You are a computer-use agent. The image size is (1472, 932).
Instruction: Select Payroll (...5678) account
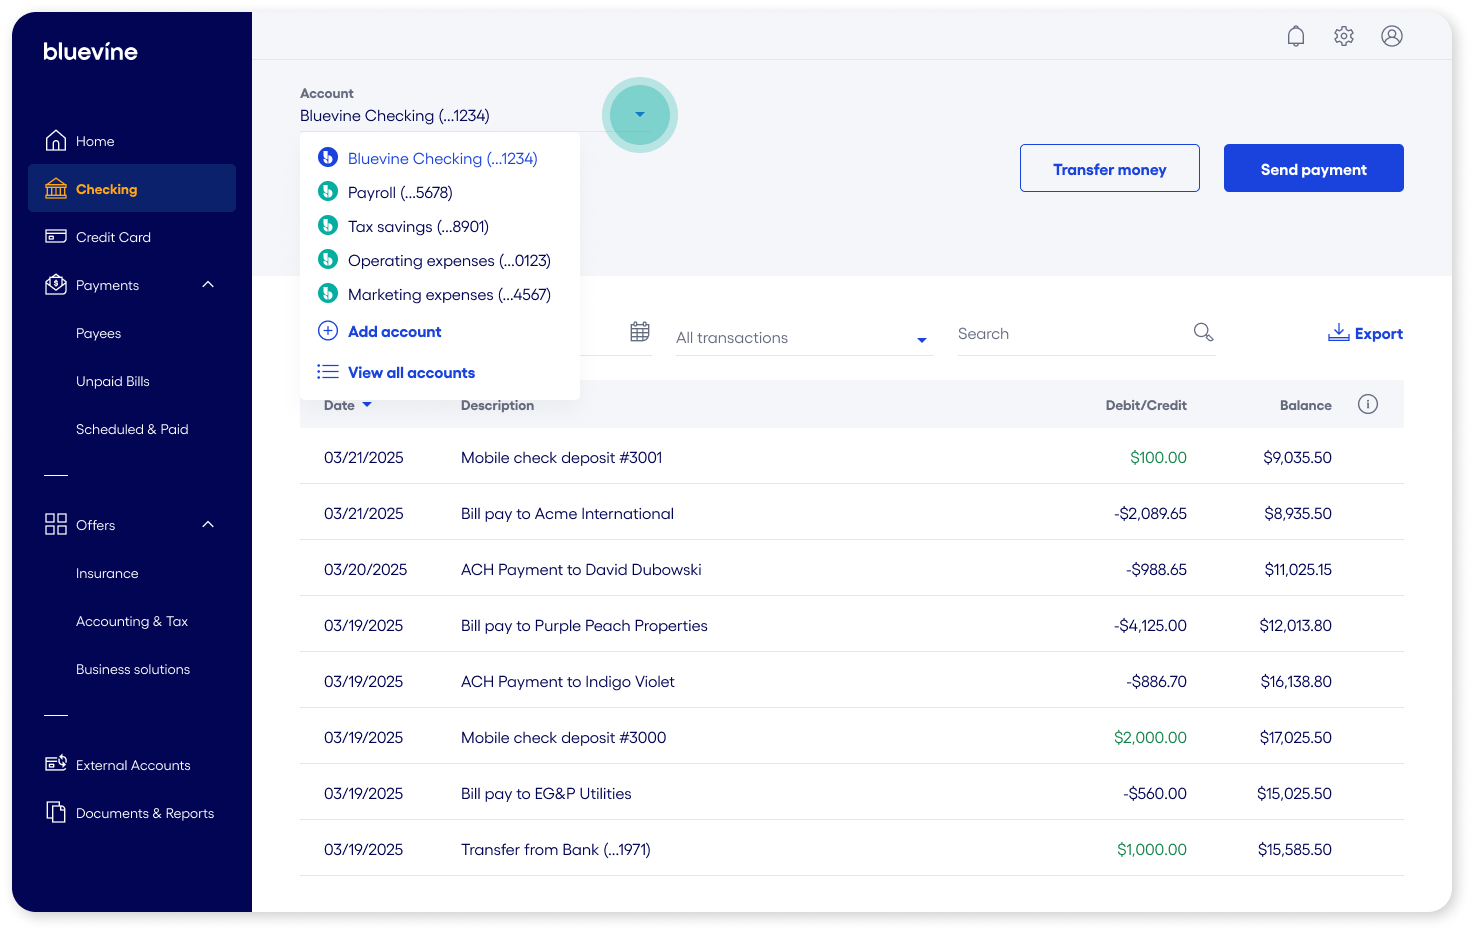(399, 193)
